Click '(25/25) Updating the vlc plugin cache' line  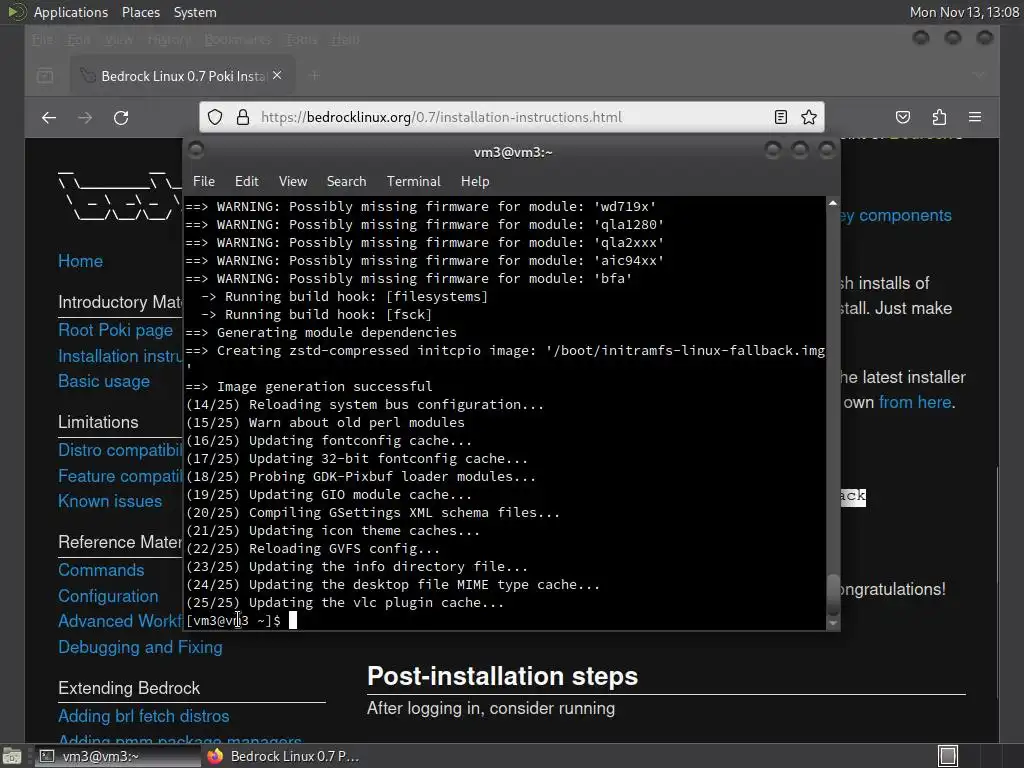(345, 603)
